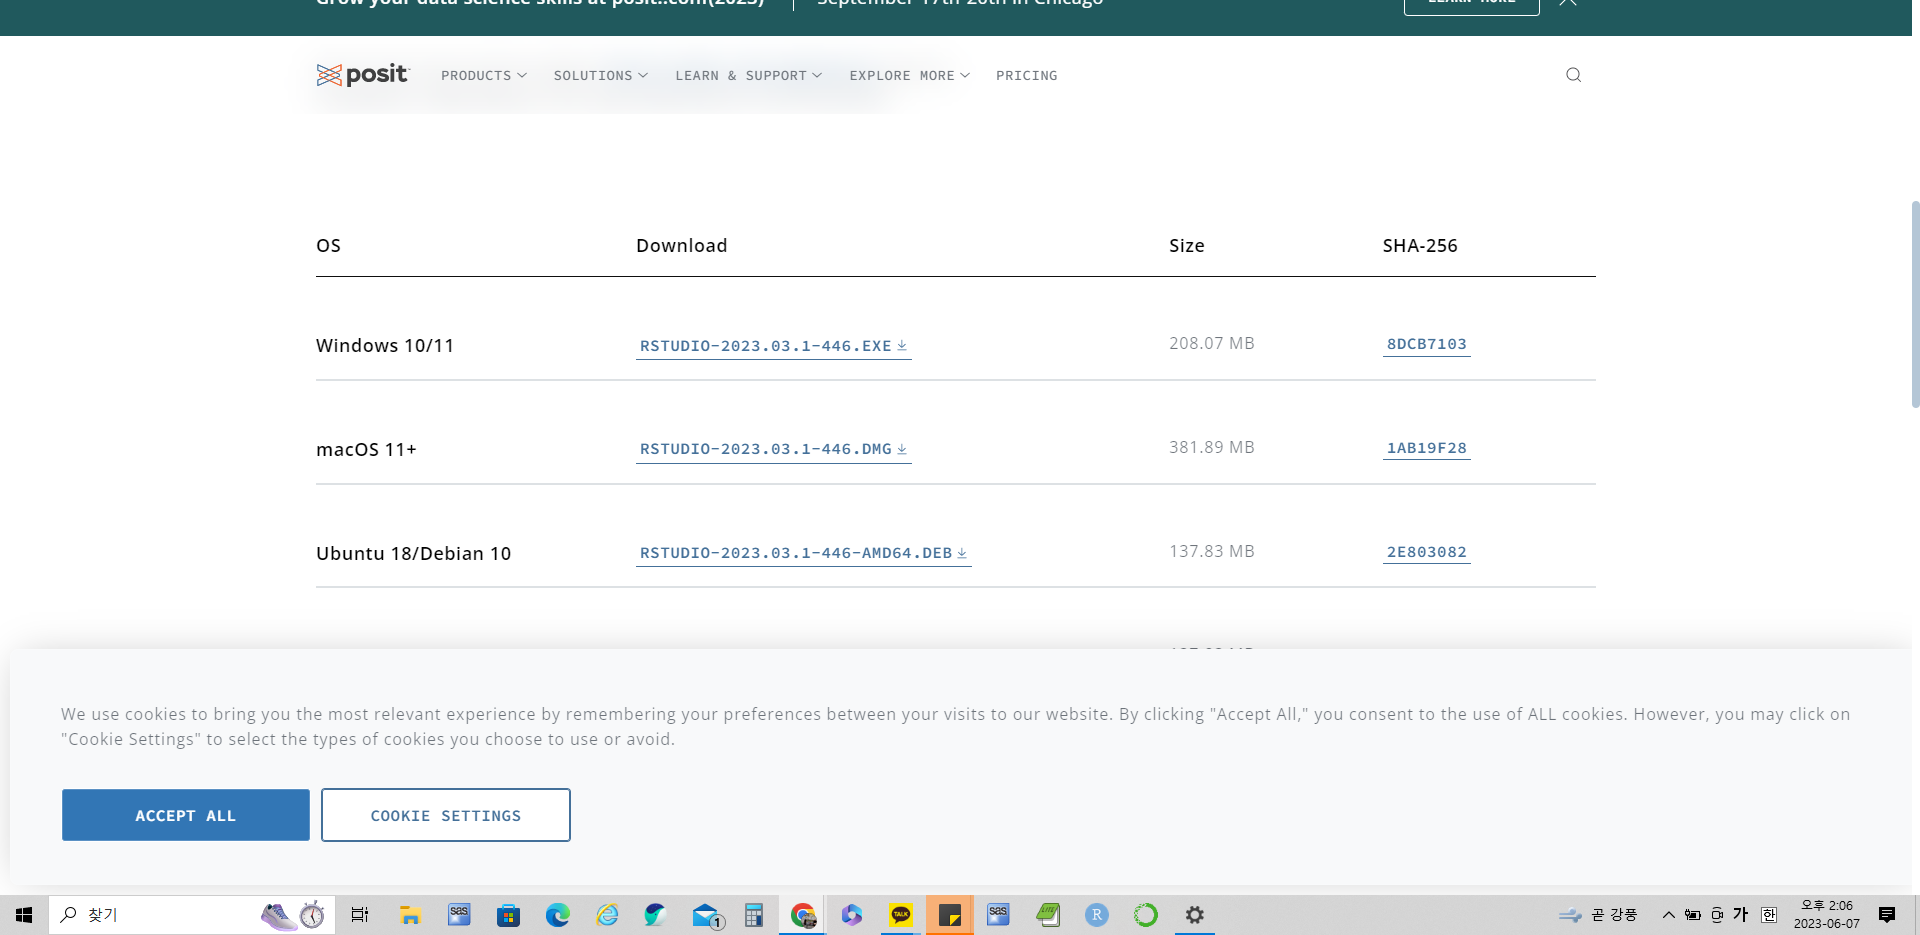Open the Pricing page
The image size is (1920, 935).
(x=1026, y=75)
